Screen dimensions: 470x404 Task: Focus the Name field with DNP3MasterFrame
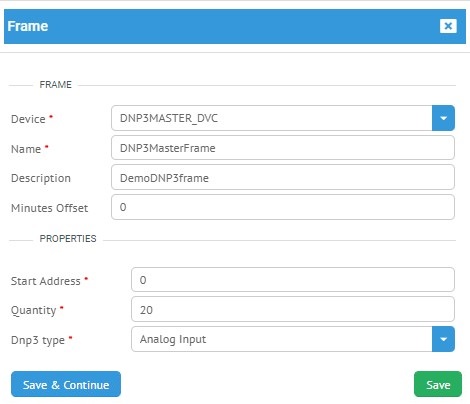click(283, 148)
